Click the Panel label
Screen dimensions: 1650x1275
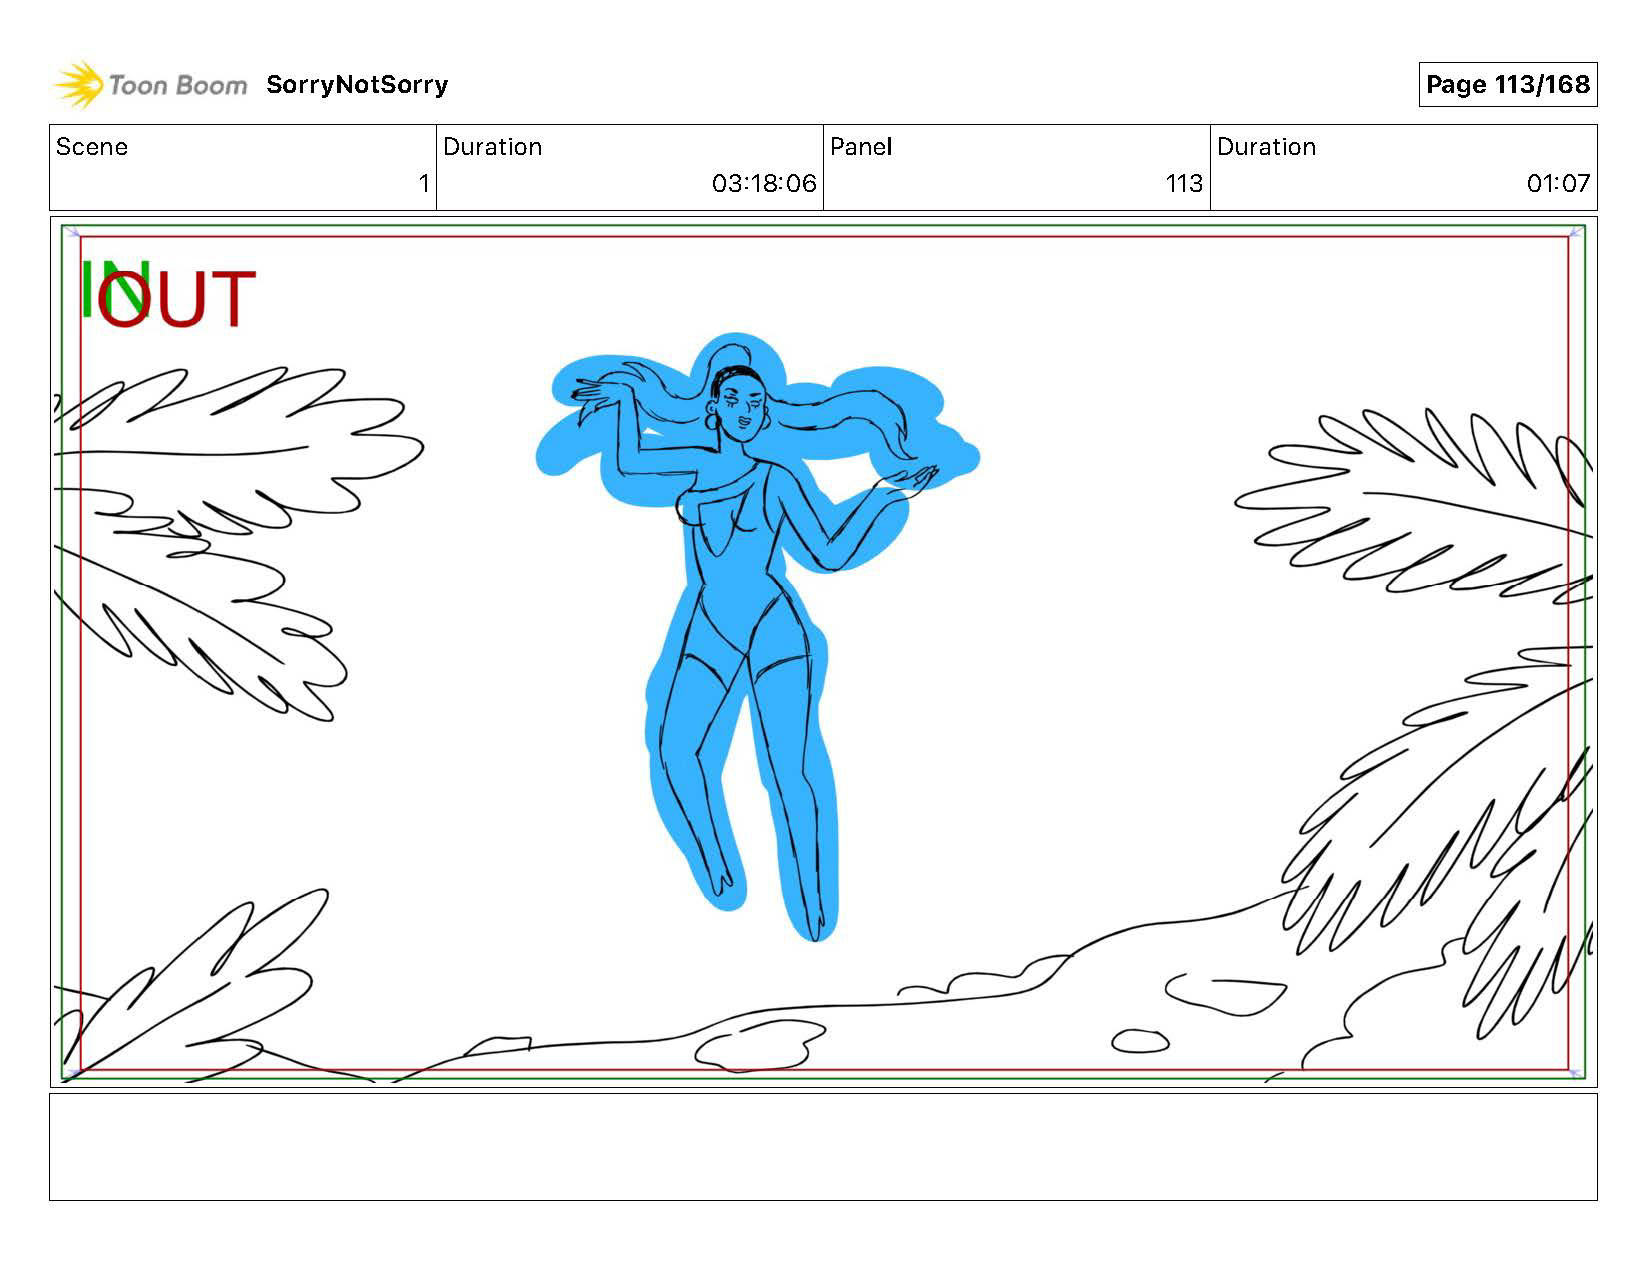coord(861,147)
